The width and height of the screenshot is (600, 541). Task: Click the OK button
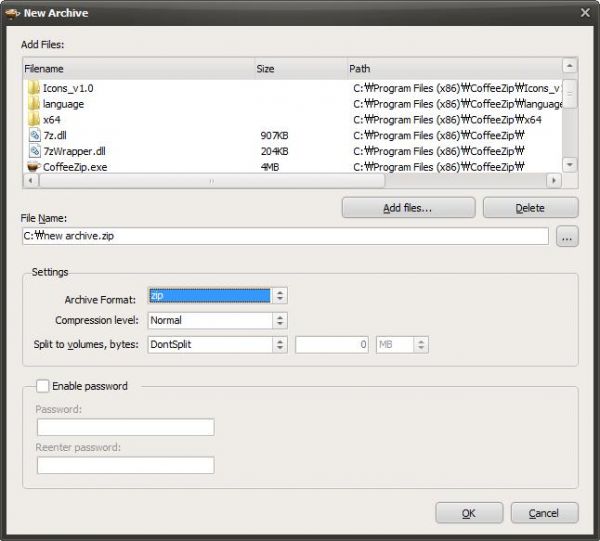coord(469,513)
